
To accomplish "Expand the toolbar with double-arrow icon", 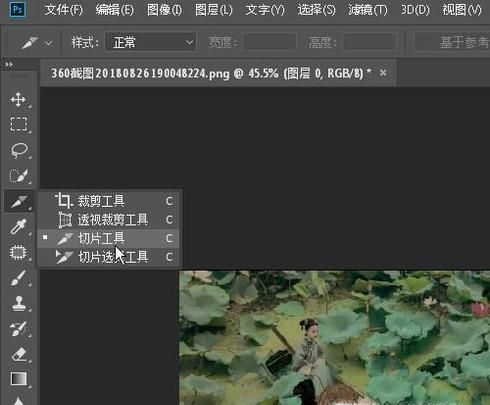I will 9,64.
